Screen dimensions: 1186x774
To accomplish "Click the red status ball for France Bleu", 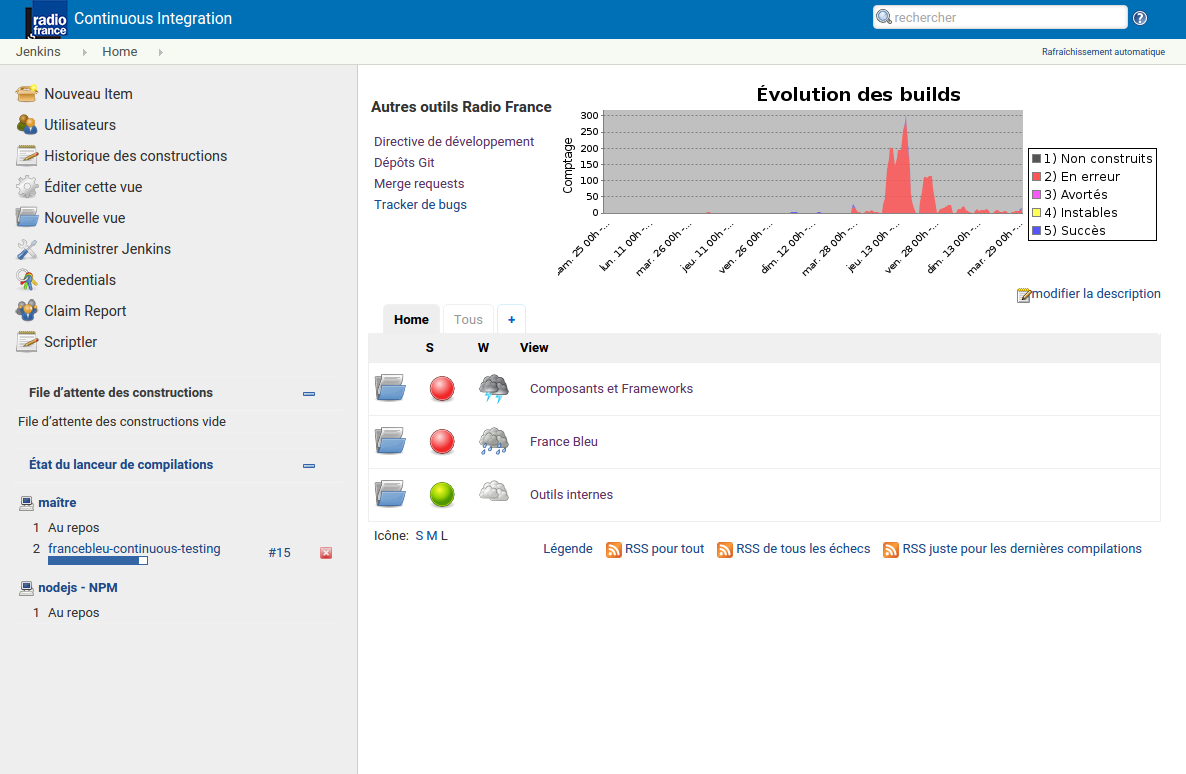I will 442,442.
